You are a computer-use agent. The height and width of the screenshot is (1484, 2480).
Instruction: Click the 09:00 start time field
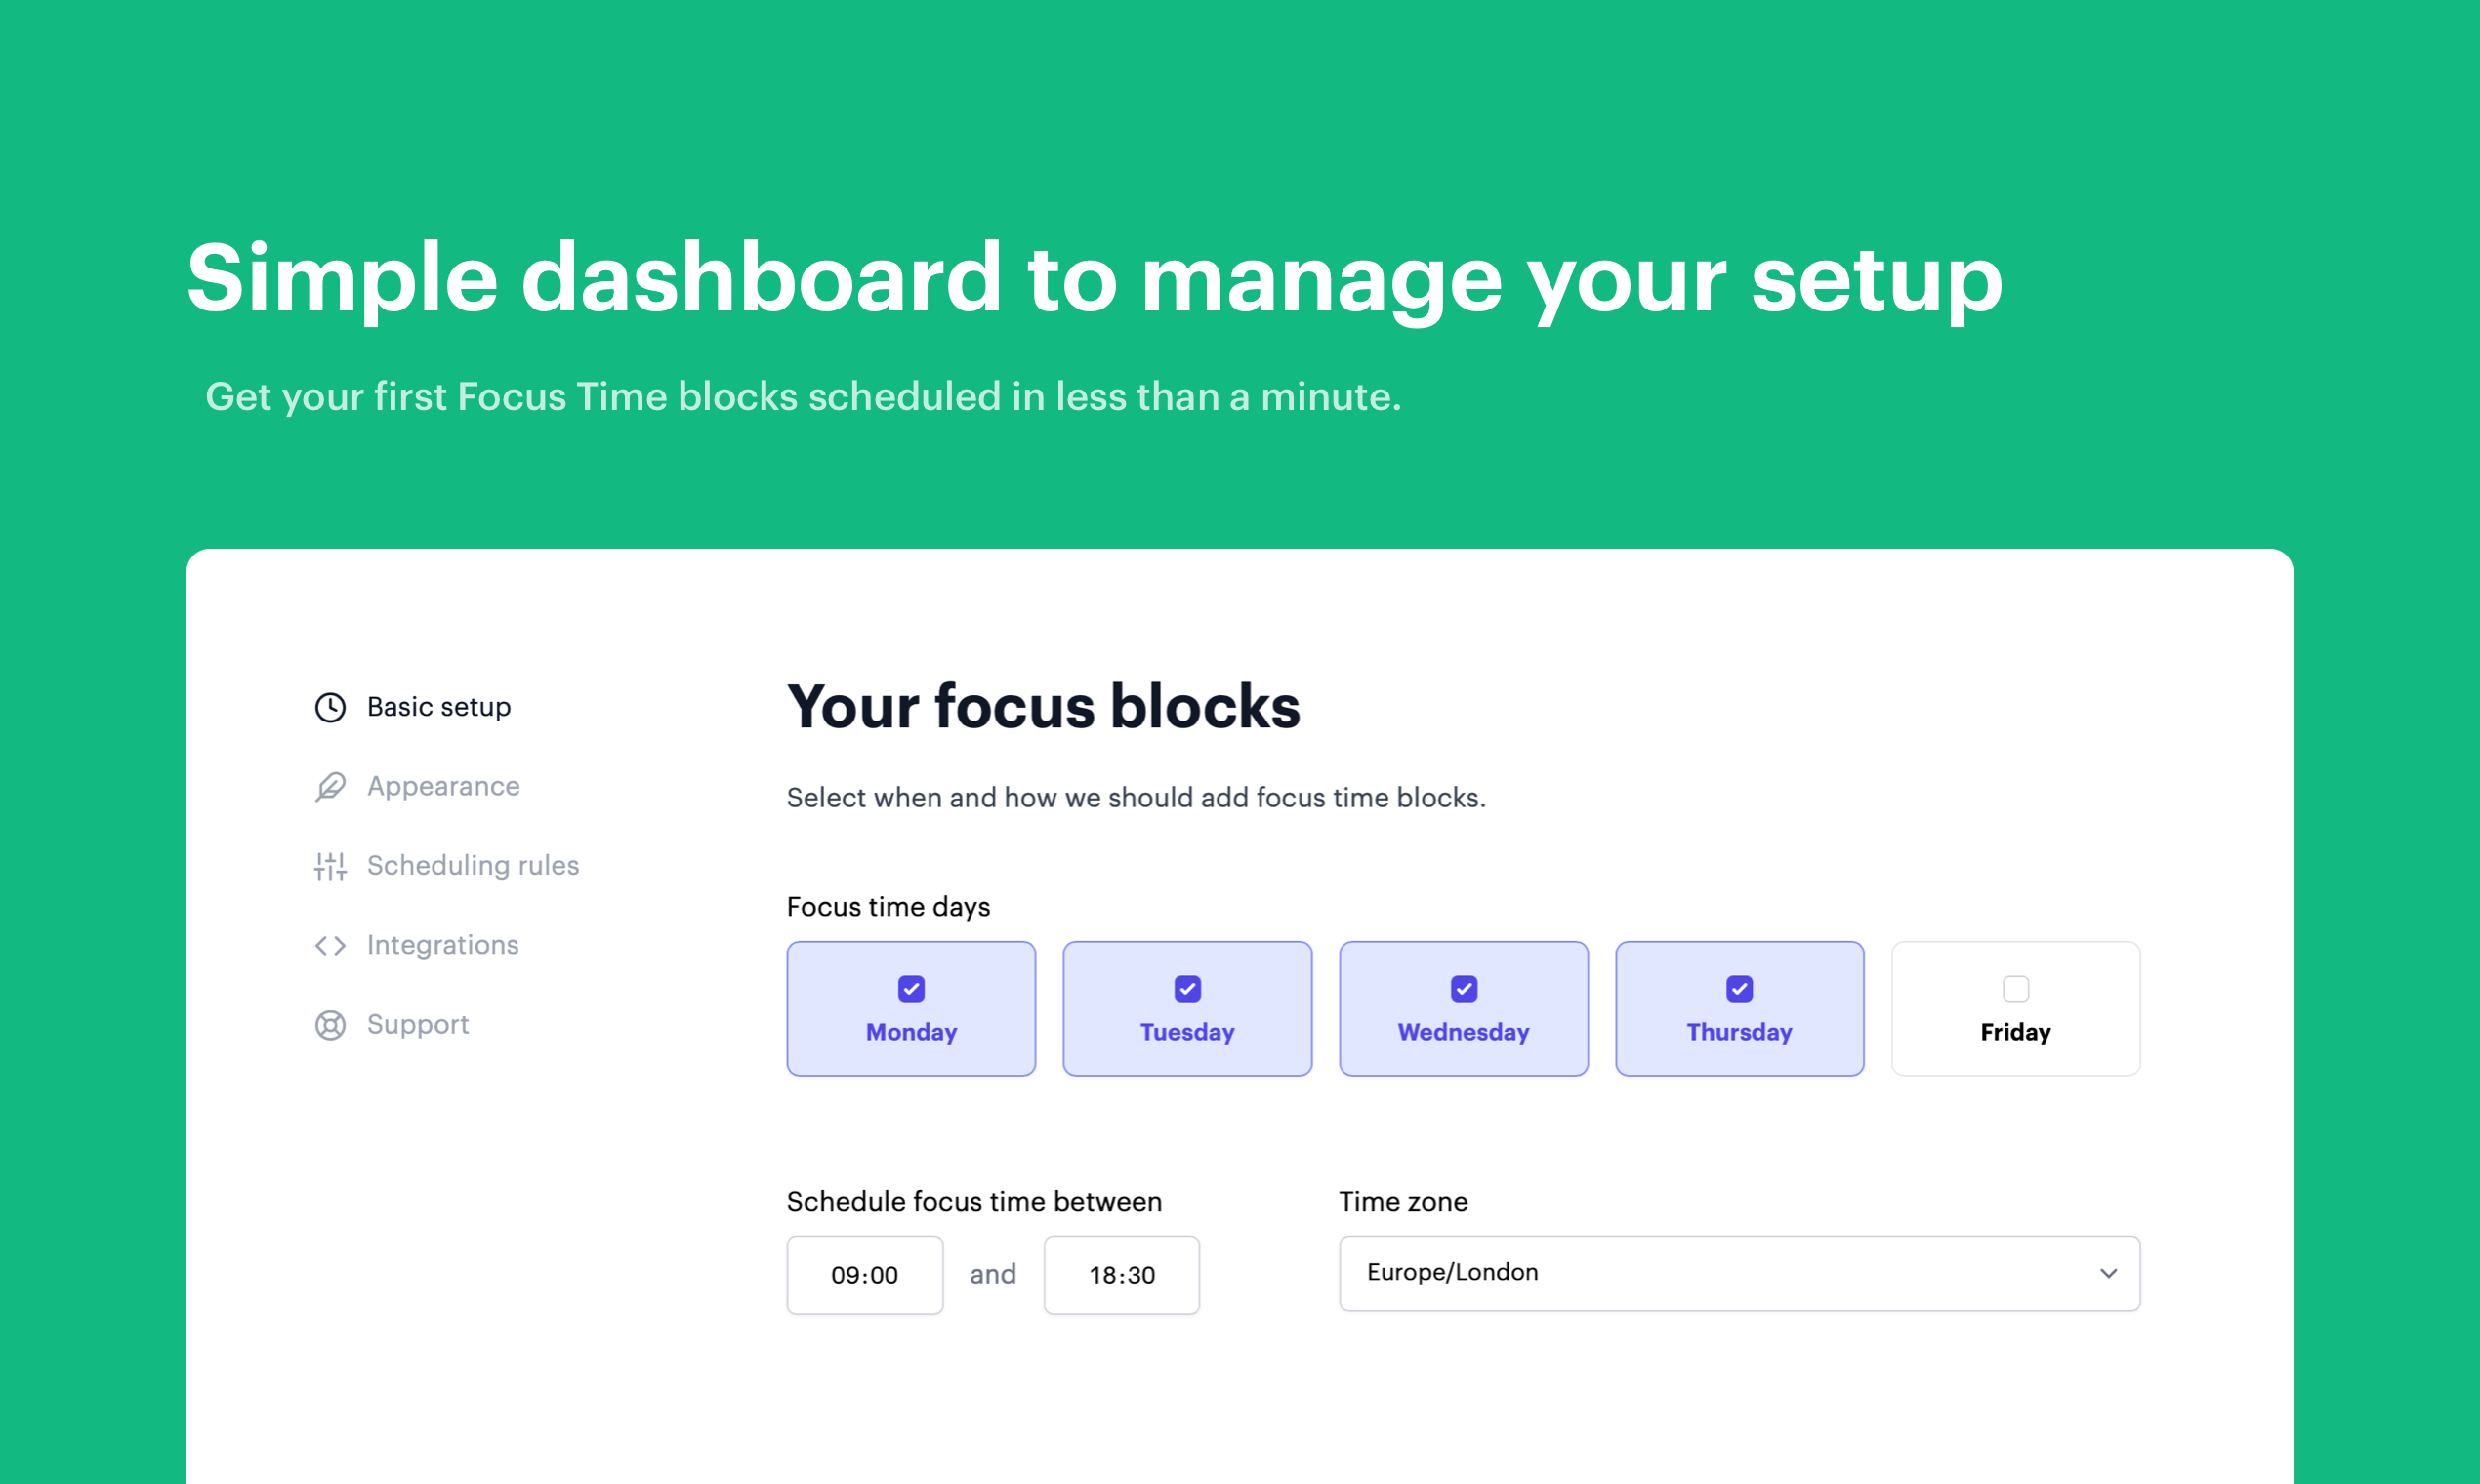(864, 1275)
